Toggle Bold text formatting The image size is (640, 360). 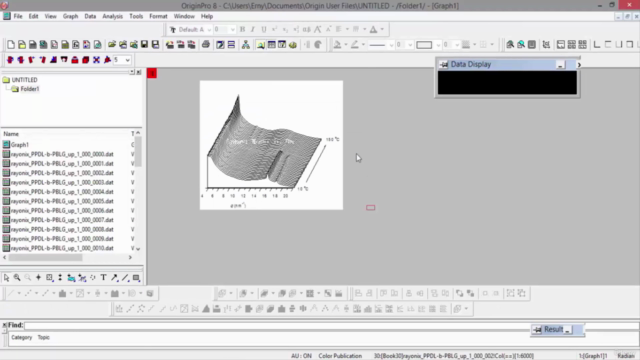pos(242,29)
